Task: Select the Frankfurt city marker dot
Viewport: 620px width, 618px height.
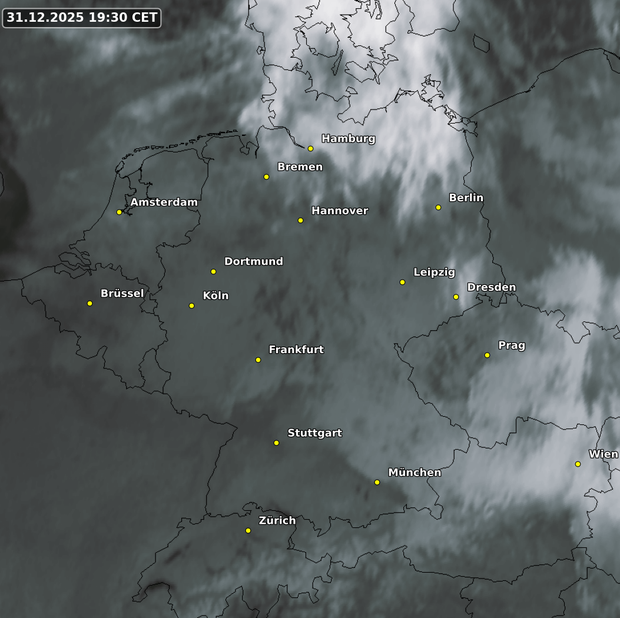Action: [258, 360]
